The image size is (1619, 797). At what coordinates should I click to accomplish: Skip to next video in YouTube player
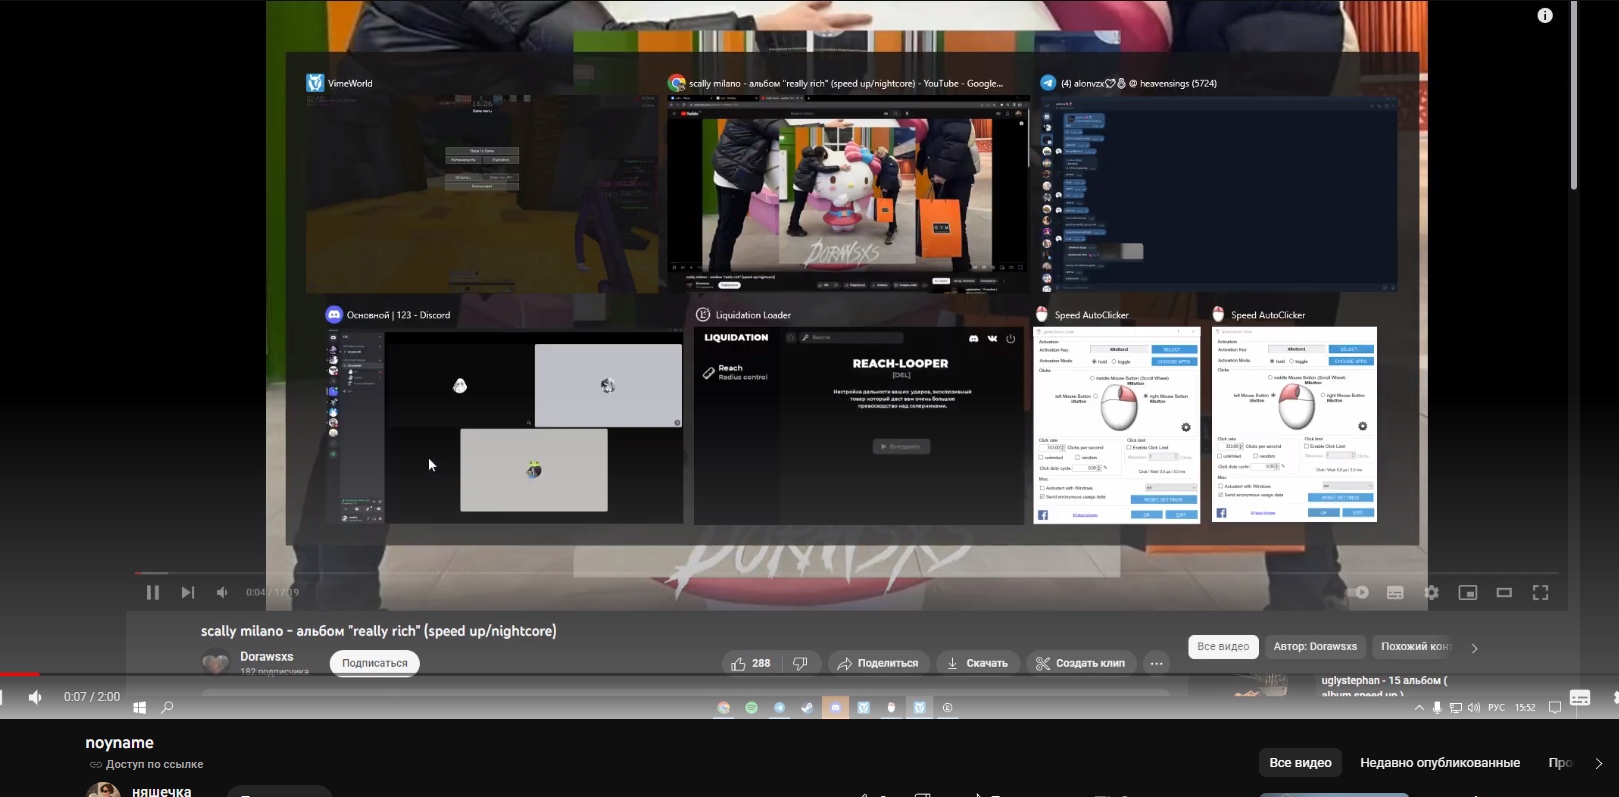point(187,593)
